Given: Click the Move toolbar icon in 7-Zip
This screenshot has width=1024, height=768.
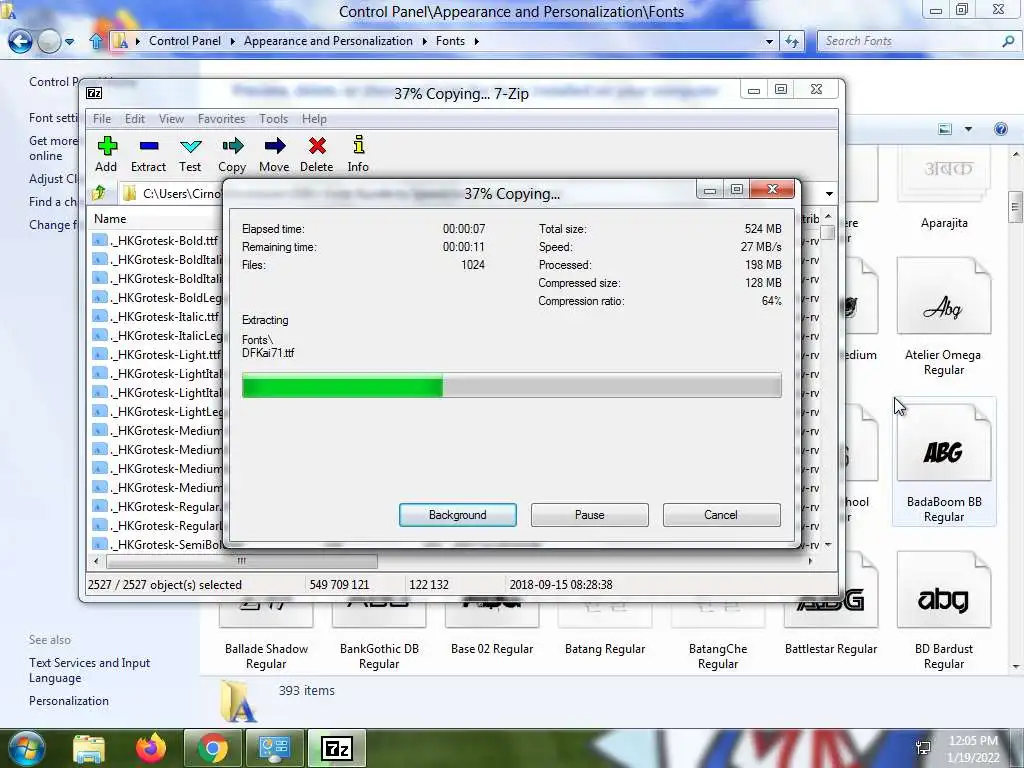Looking at the screenshot, I should [274, 154].
